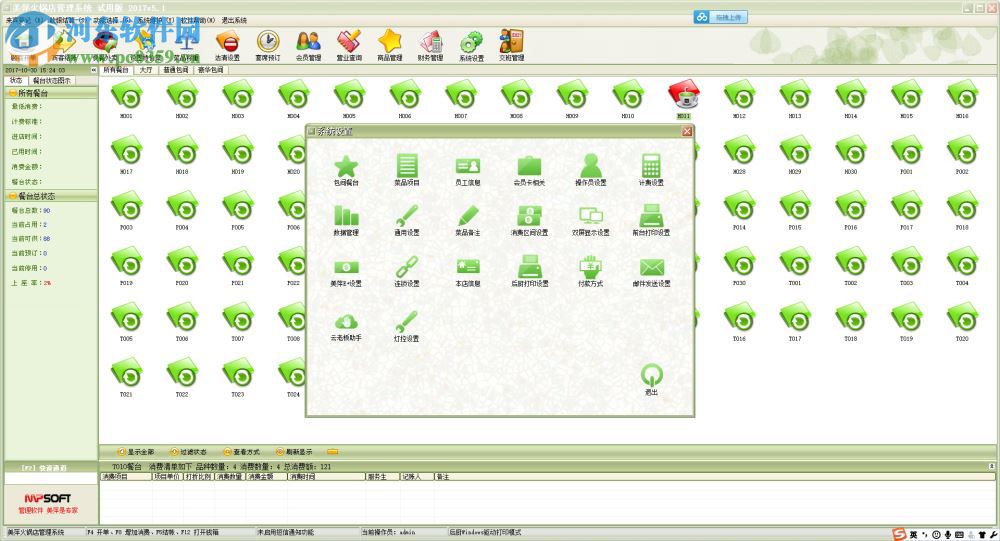Image resolution: width=1000 pixels, height=541 pixels.
Task: Open 消费区间设置 money icon
Action: (x=529, y=217)
